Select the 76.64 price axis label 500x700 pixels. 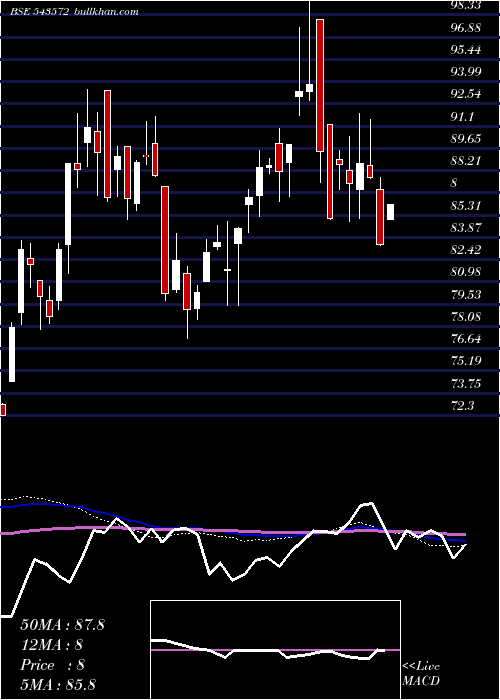click(466, 339)
